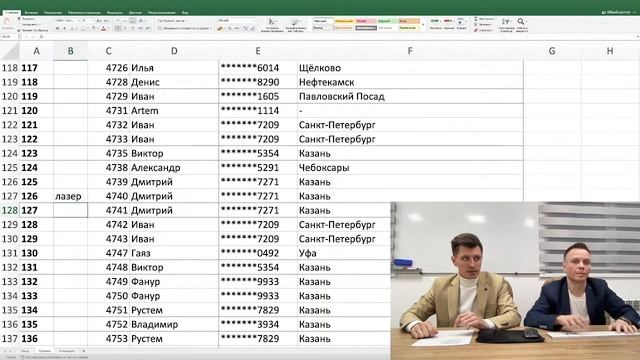Click Decrease font size icon
The image size is (640, 360).
click(x=106, y=20)
